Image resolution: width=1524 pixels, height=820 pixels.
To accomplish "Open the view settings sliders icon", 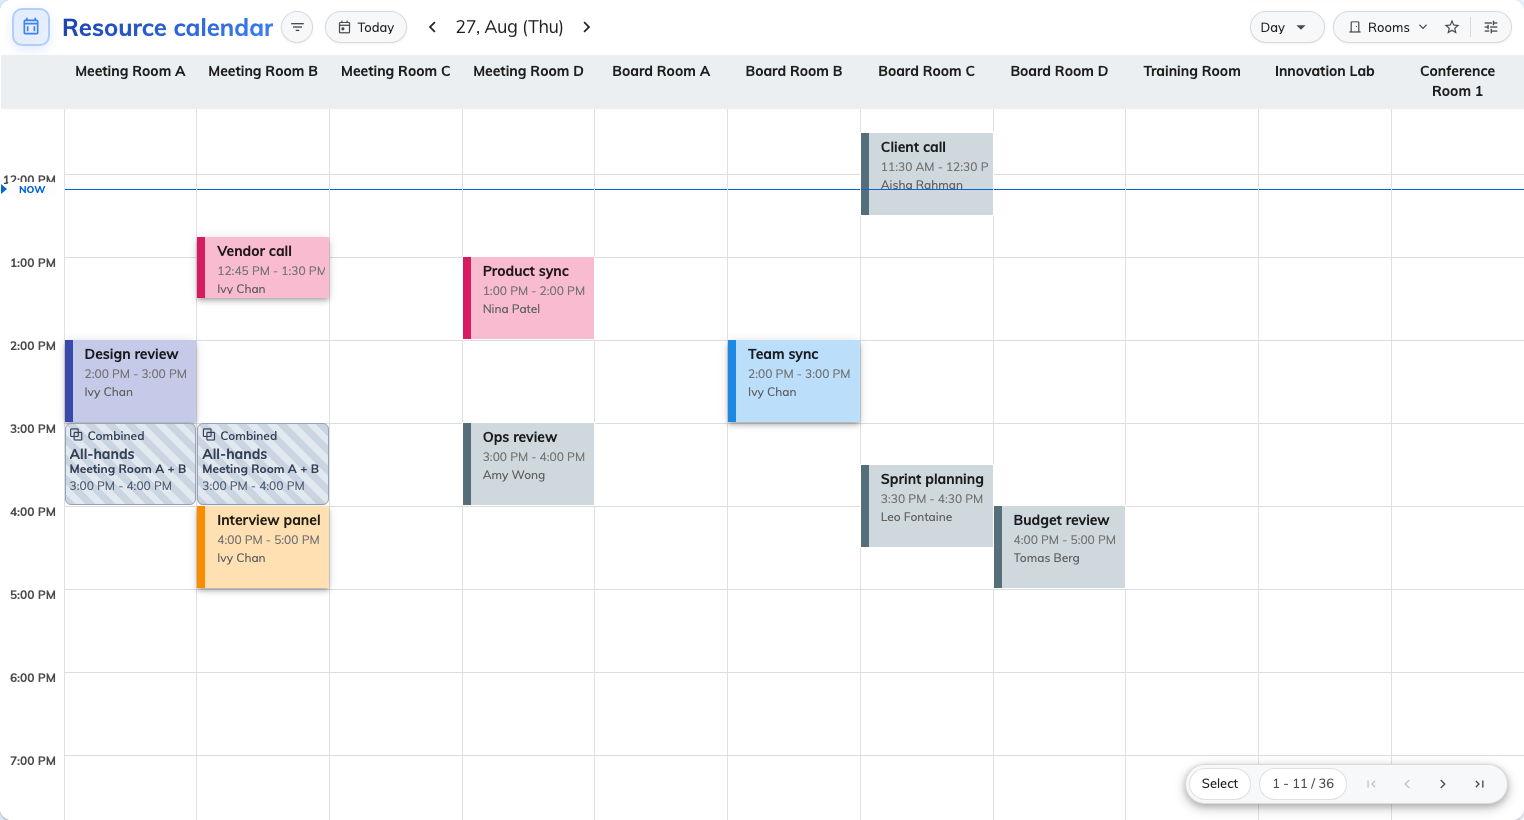I will pos(1491,27).
